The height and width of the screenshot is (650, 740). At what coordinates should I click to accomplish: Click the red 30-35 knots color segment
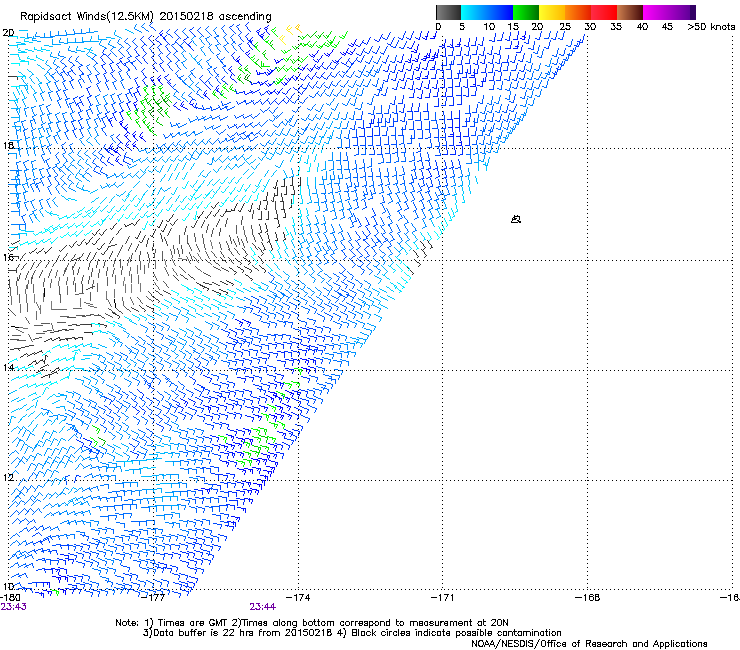(604, 12)
